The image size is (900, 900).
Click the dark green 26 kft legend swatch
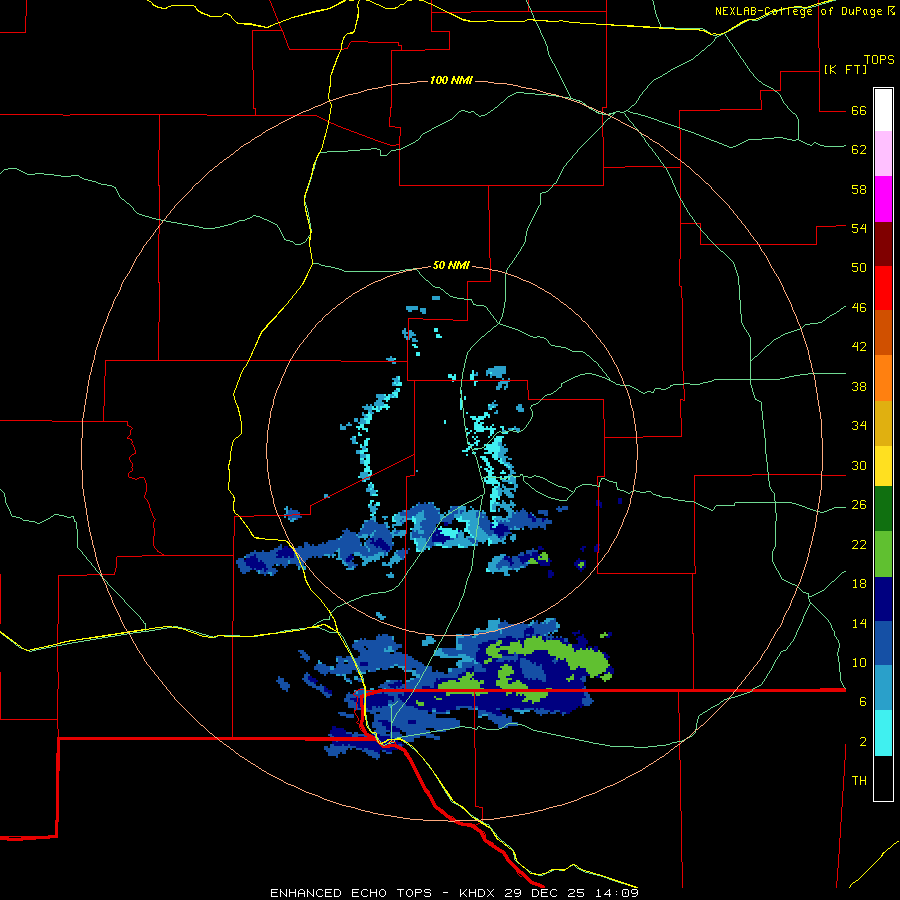tap(883, 509)
